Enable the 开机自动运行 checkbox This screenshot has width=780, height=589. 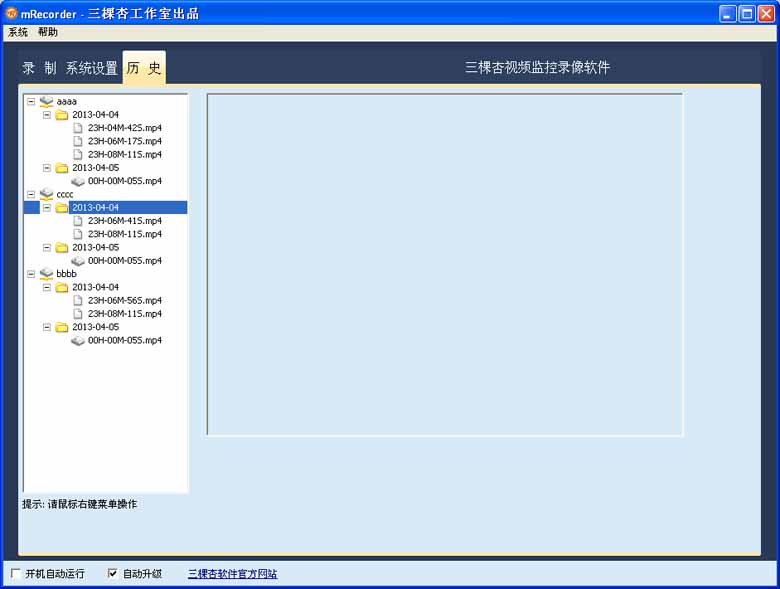(x=16, y=574)
